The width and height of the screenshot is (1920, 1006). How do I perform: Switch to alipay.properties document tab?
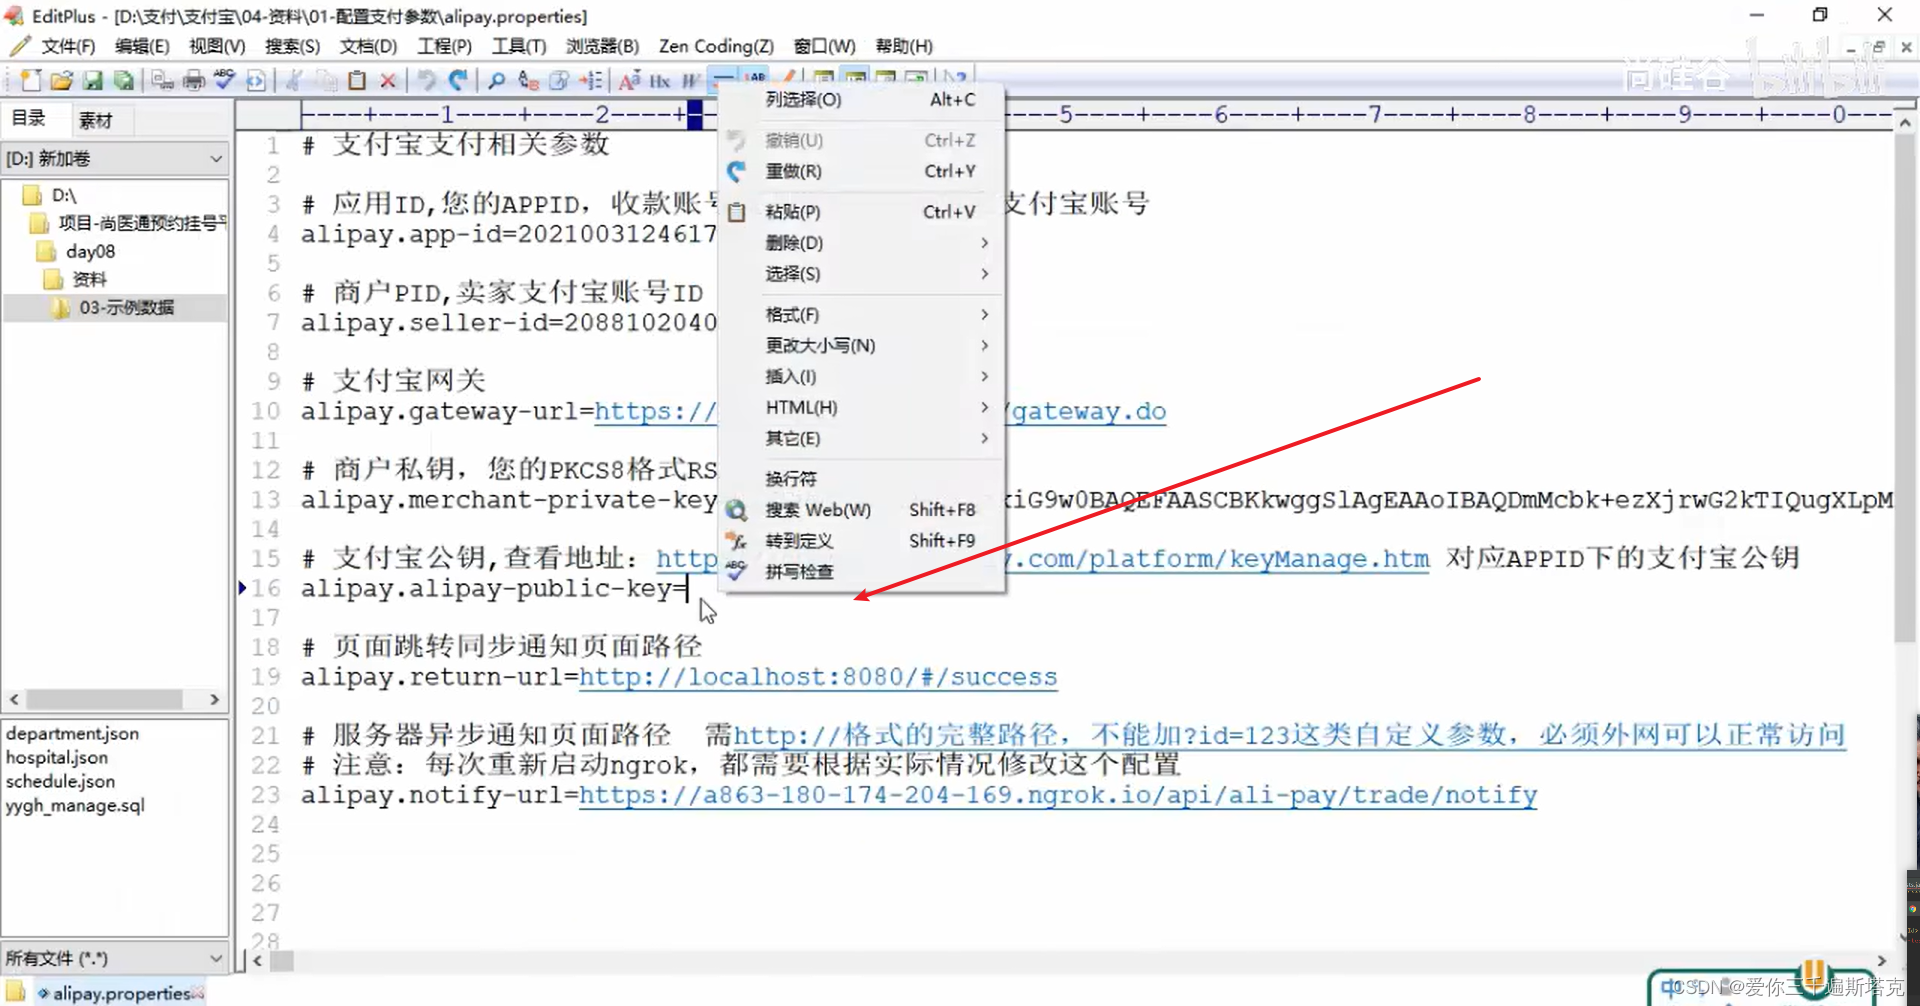click(121, 993)
